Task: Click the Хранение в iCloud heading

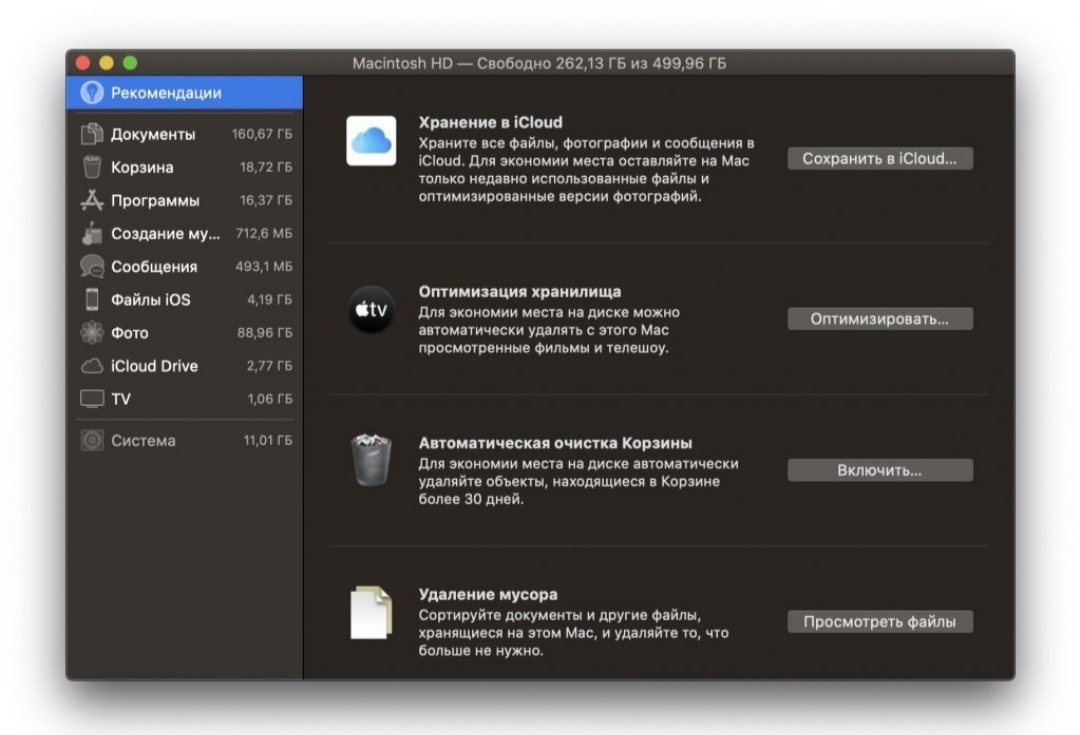Action: tap(490, 122)
